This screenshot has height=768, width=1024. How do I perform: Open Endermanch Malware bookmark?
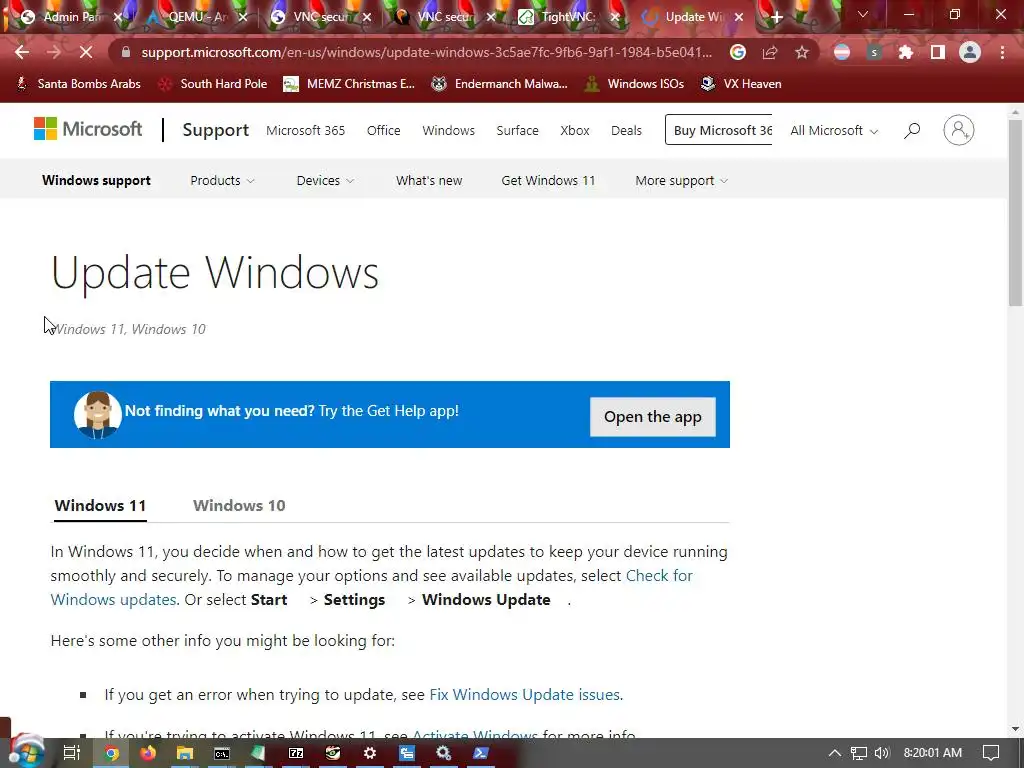500,84
